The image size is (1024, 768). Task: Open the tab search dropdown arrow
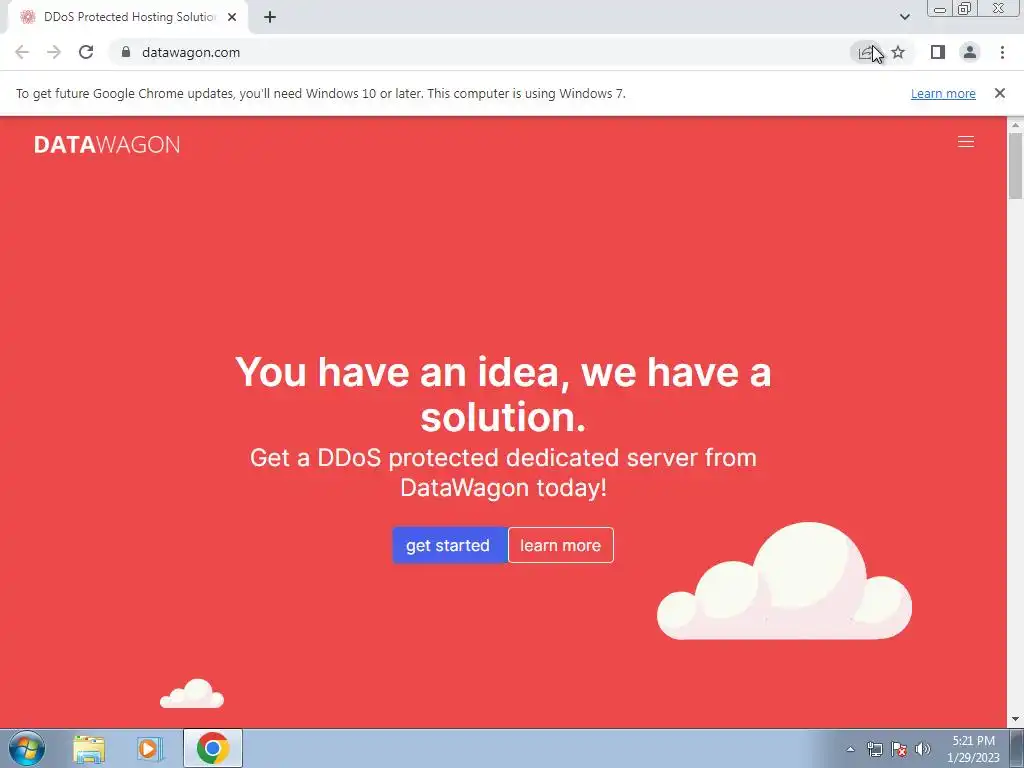(x=904, y=17)
